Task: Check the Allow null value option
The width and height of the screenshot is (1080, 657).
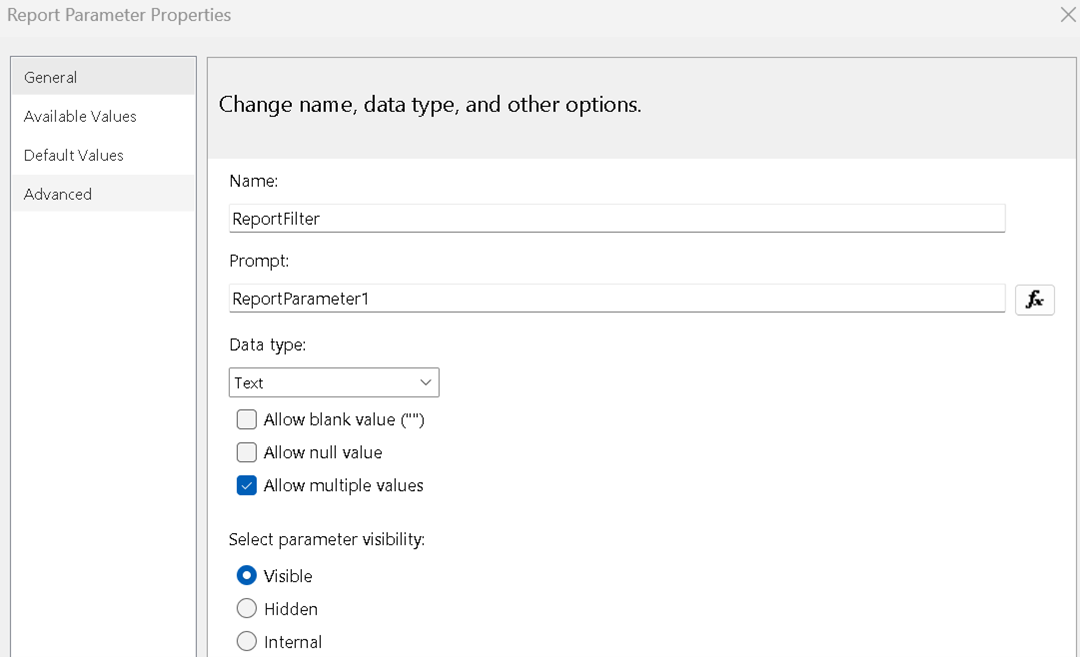Action: (247, 453)
